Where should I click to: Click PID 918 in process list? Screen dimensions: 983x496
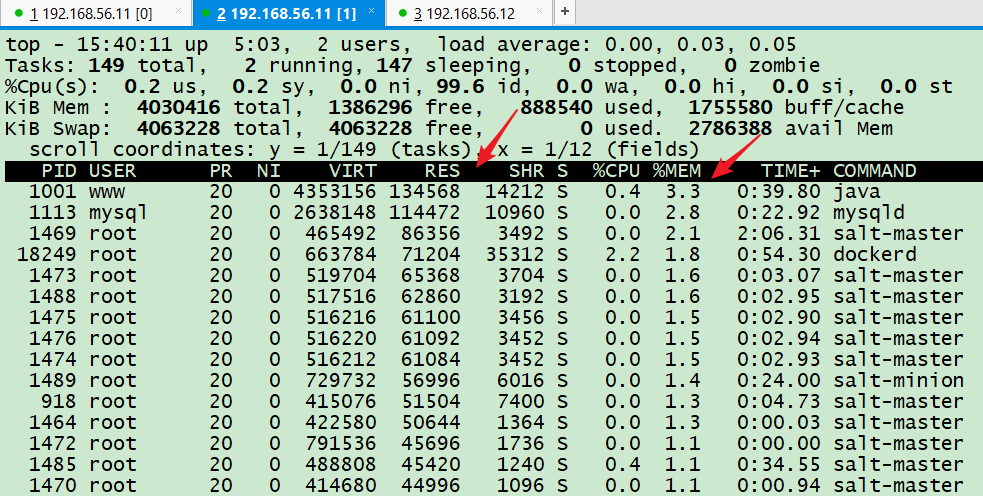click(x=59, y=401)
